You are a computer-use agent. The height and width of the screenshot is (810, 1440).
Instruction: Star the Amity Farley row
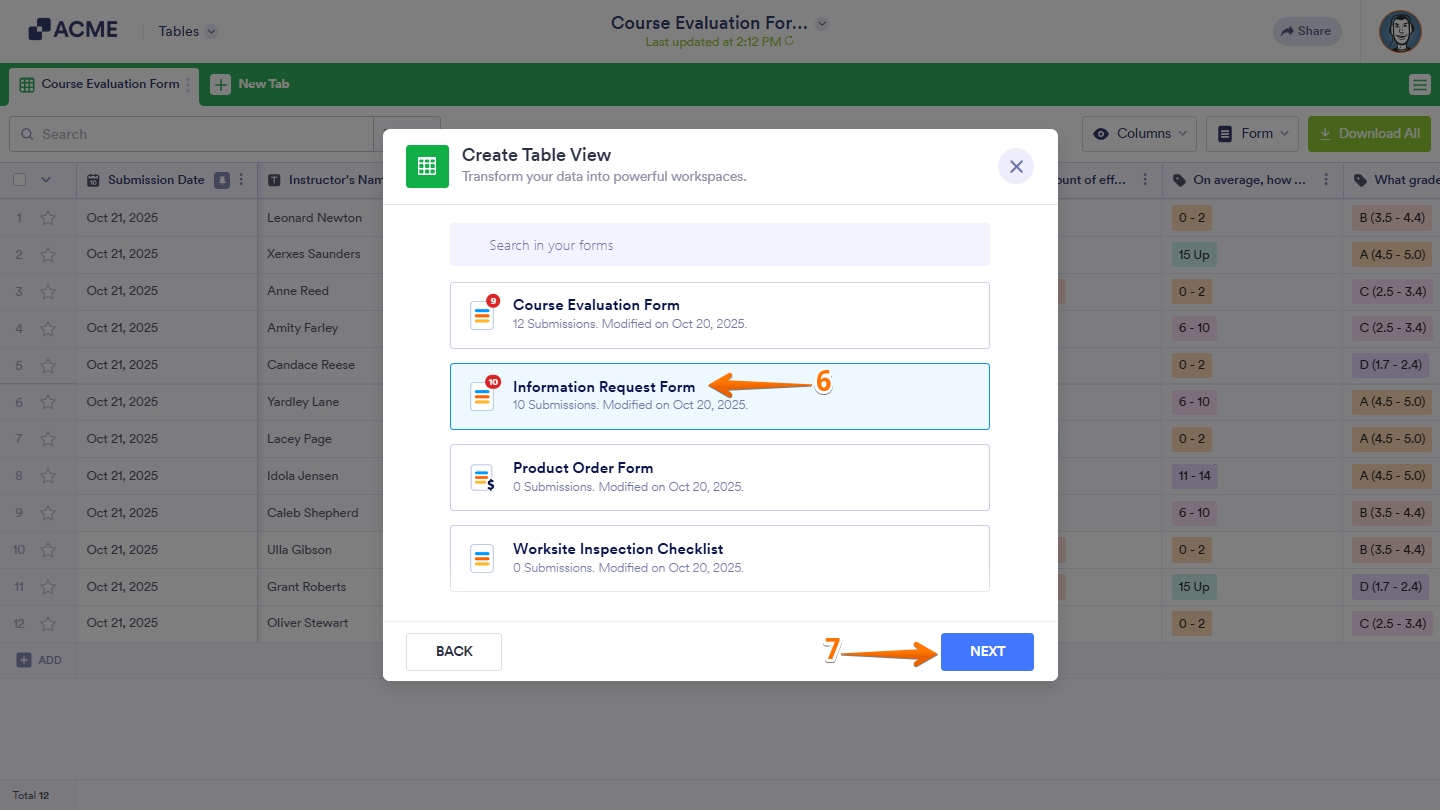pos(47,328)
